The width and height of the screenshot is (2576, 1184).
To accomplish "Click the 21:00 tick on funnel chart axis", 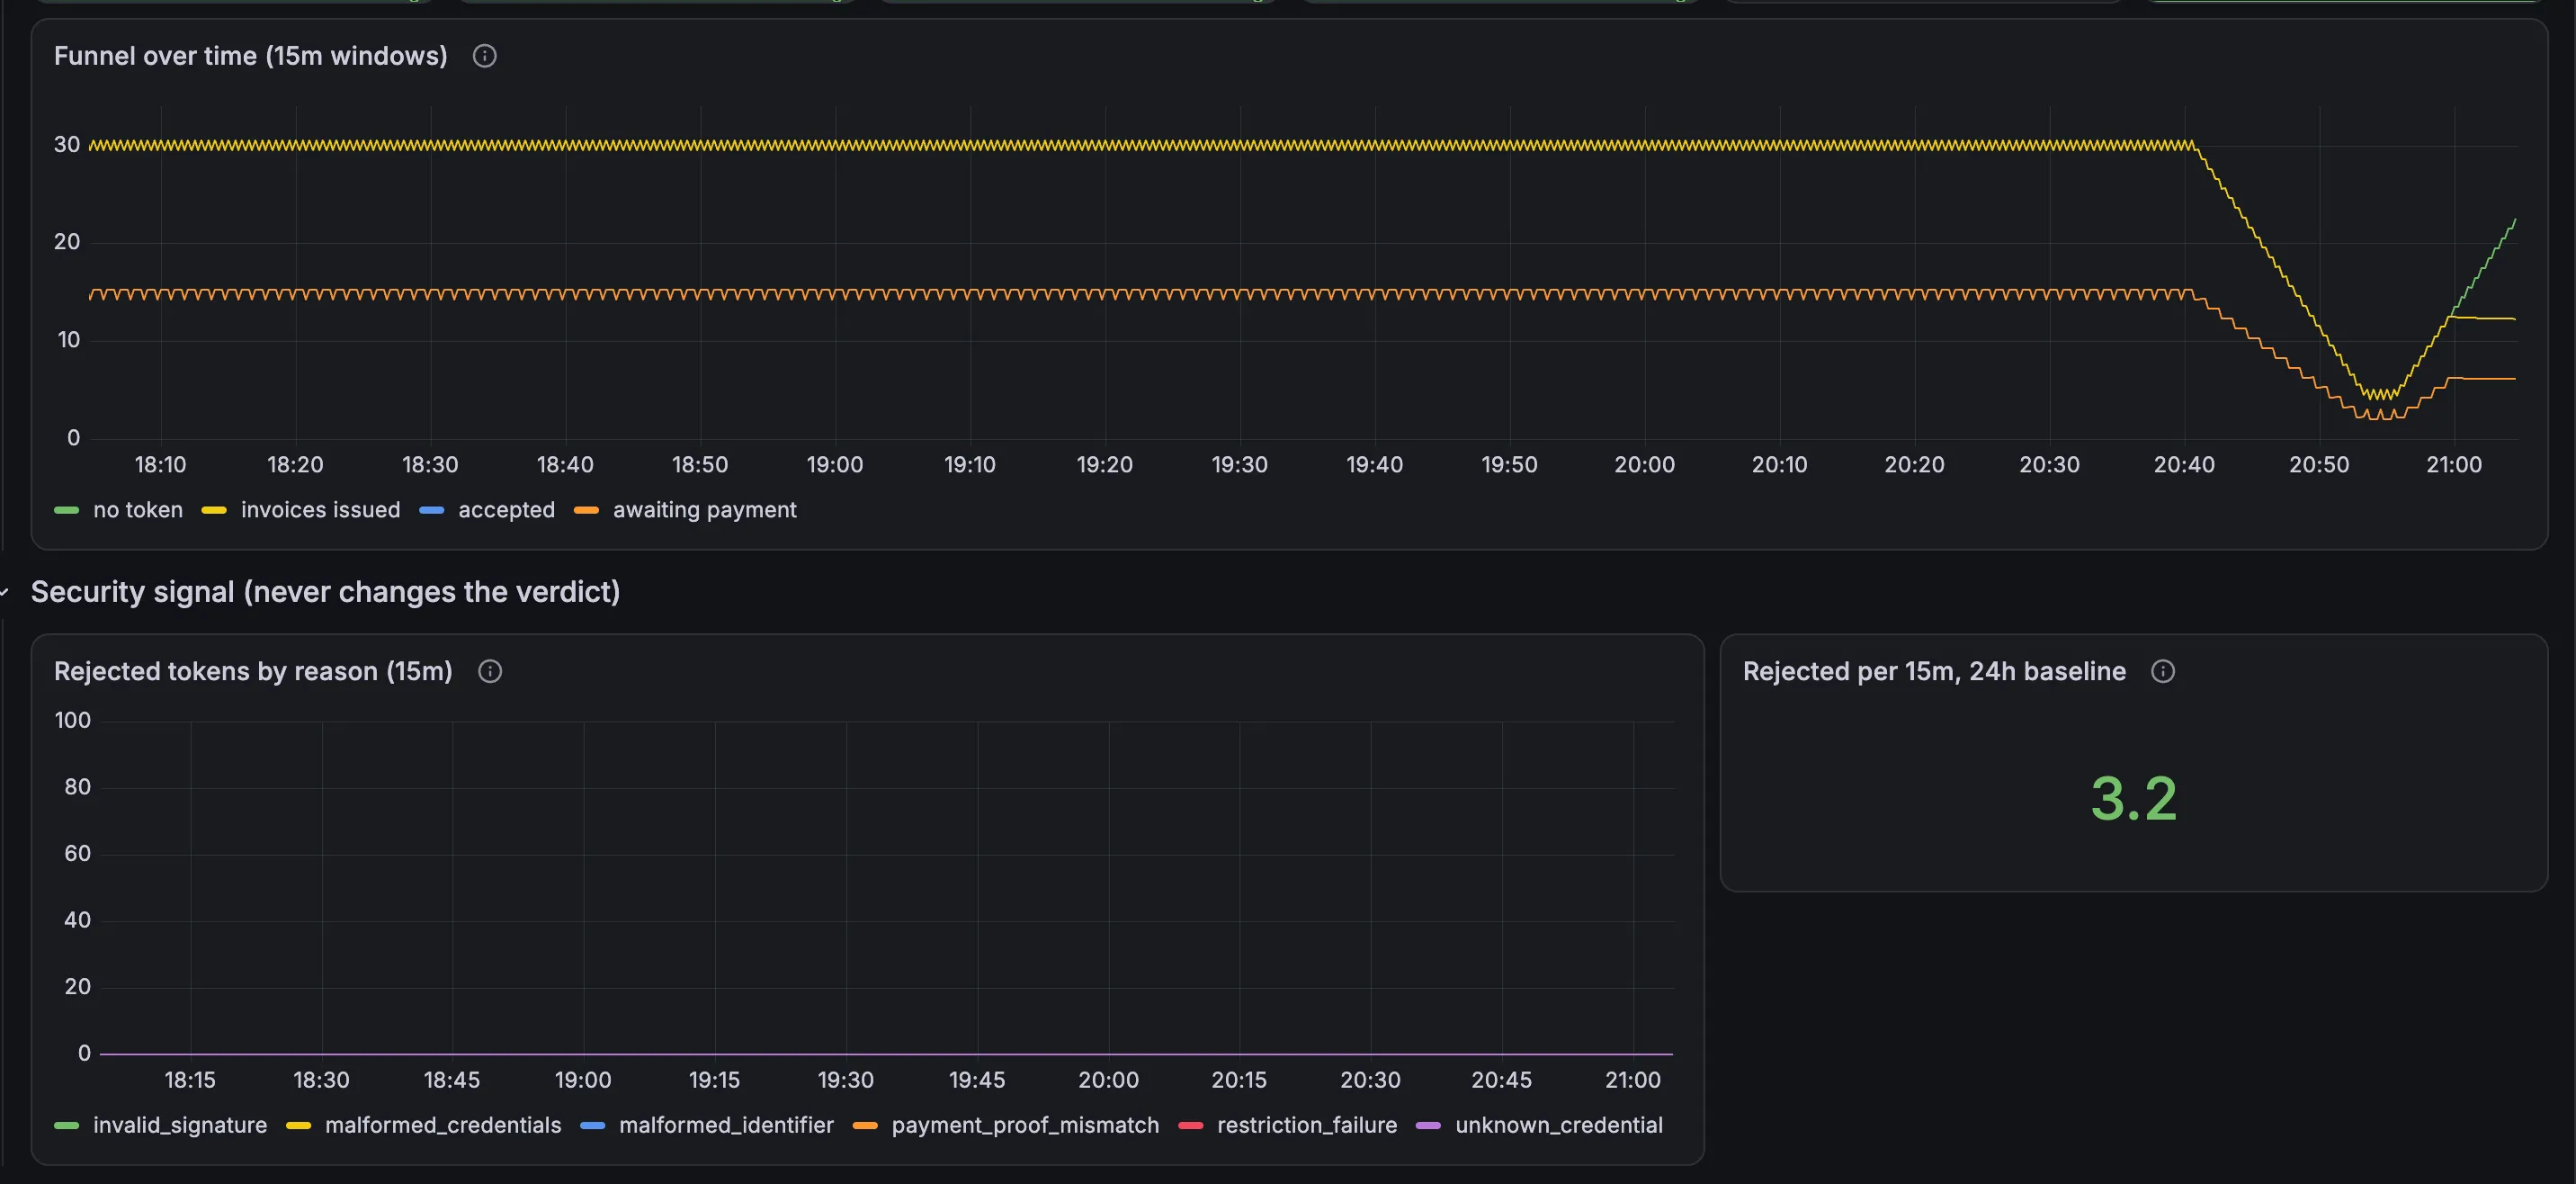I will coord(2454,465).
